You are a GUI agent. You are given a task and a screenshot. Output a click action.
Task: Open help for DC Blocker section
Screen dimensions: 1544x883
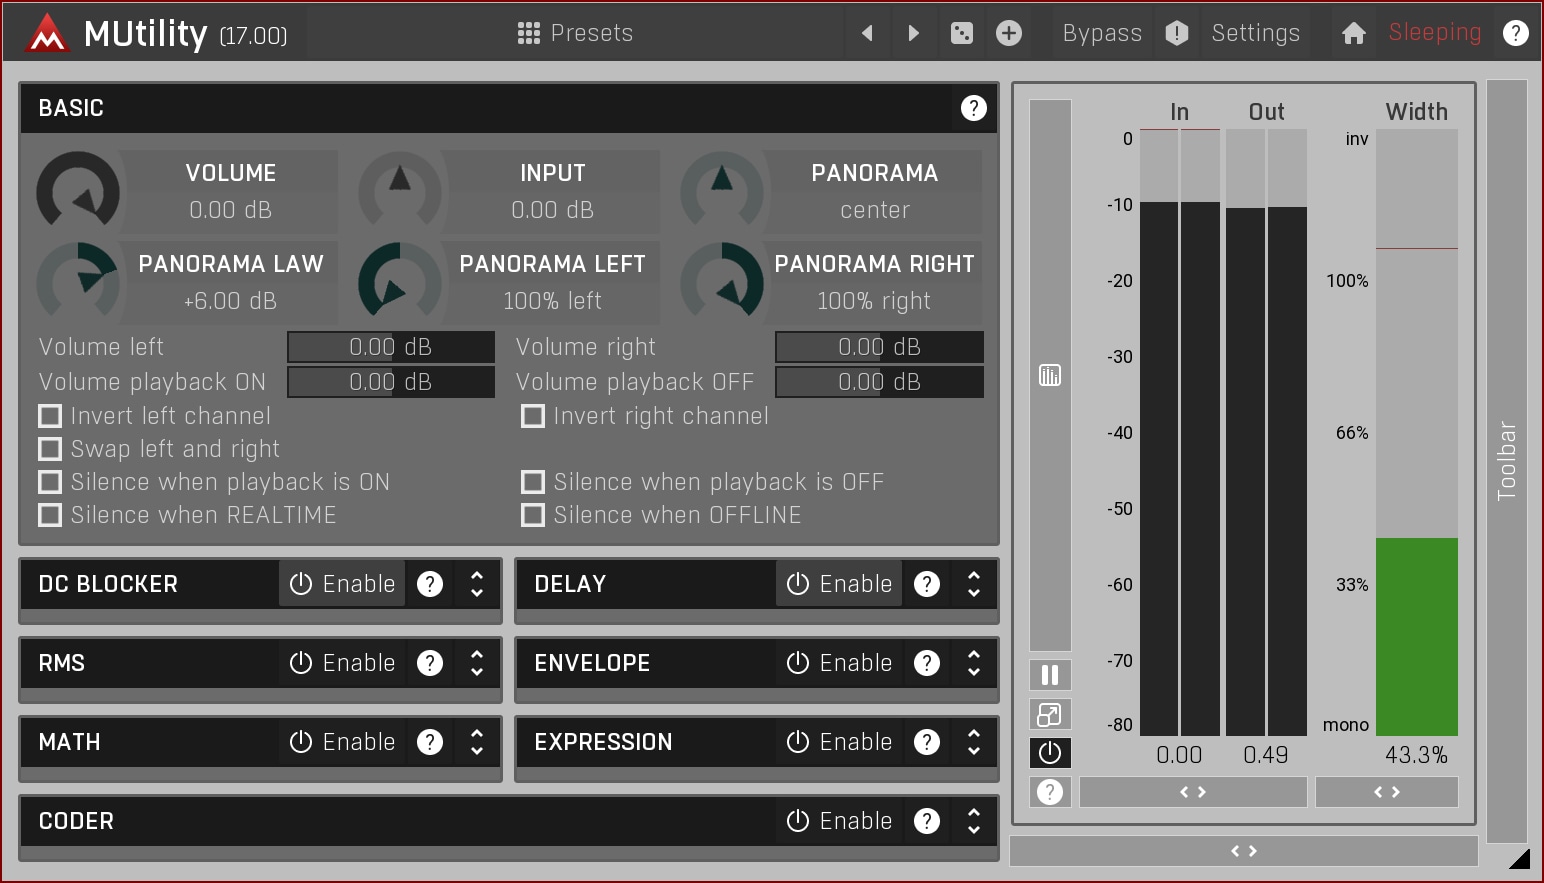[x=430, y=584]
